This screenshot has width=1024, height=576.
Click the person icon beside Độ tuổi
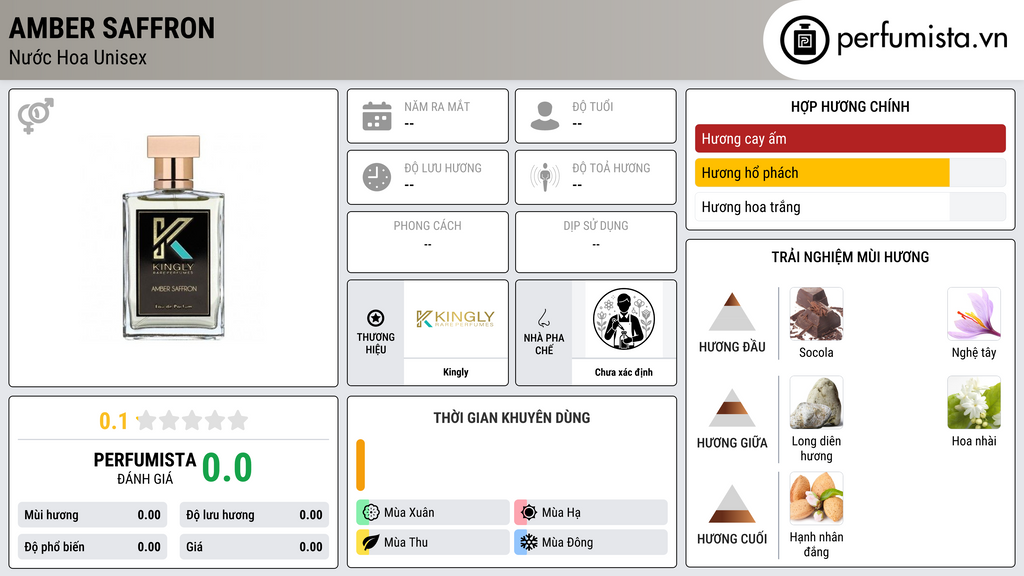point(545,116)
